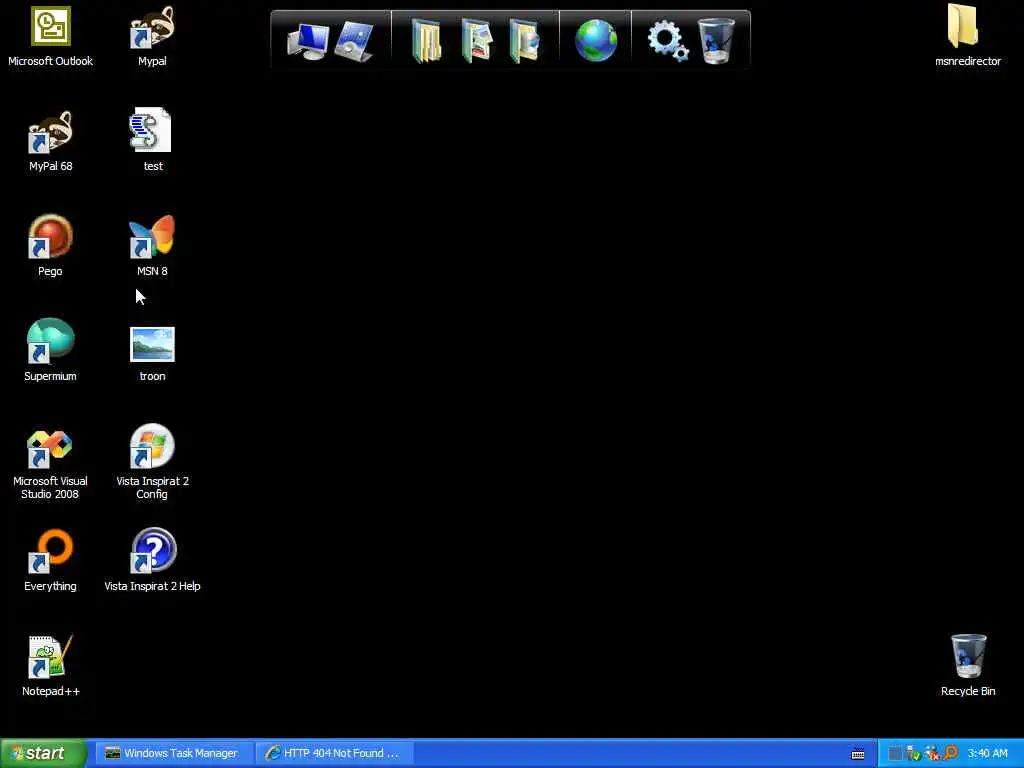
Task: Click the globe internet dock icon
Action: click(x=596, y=40)
